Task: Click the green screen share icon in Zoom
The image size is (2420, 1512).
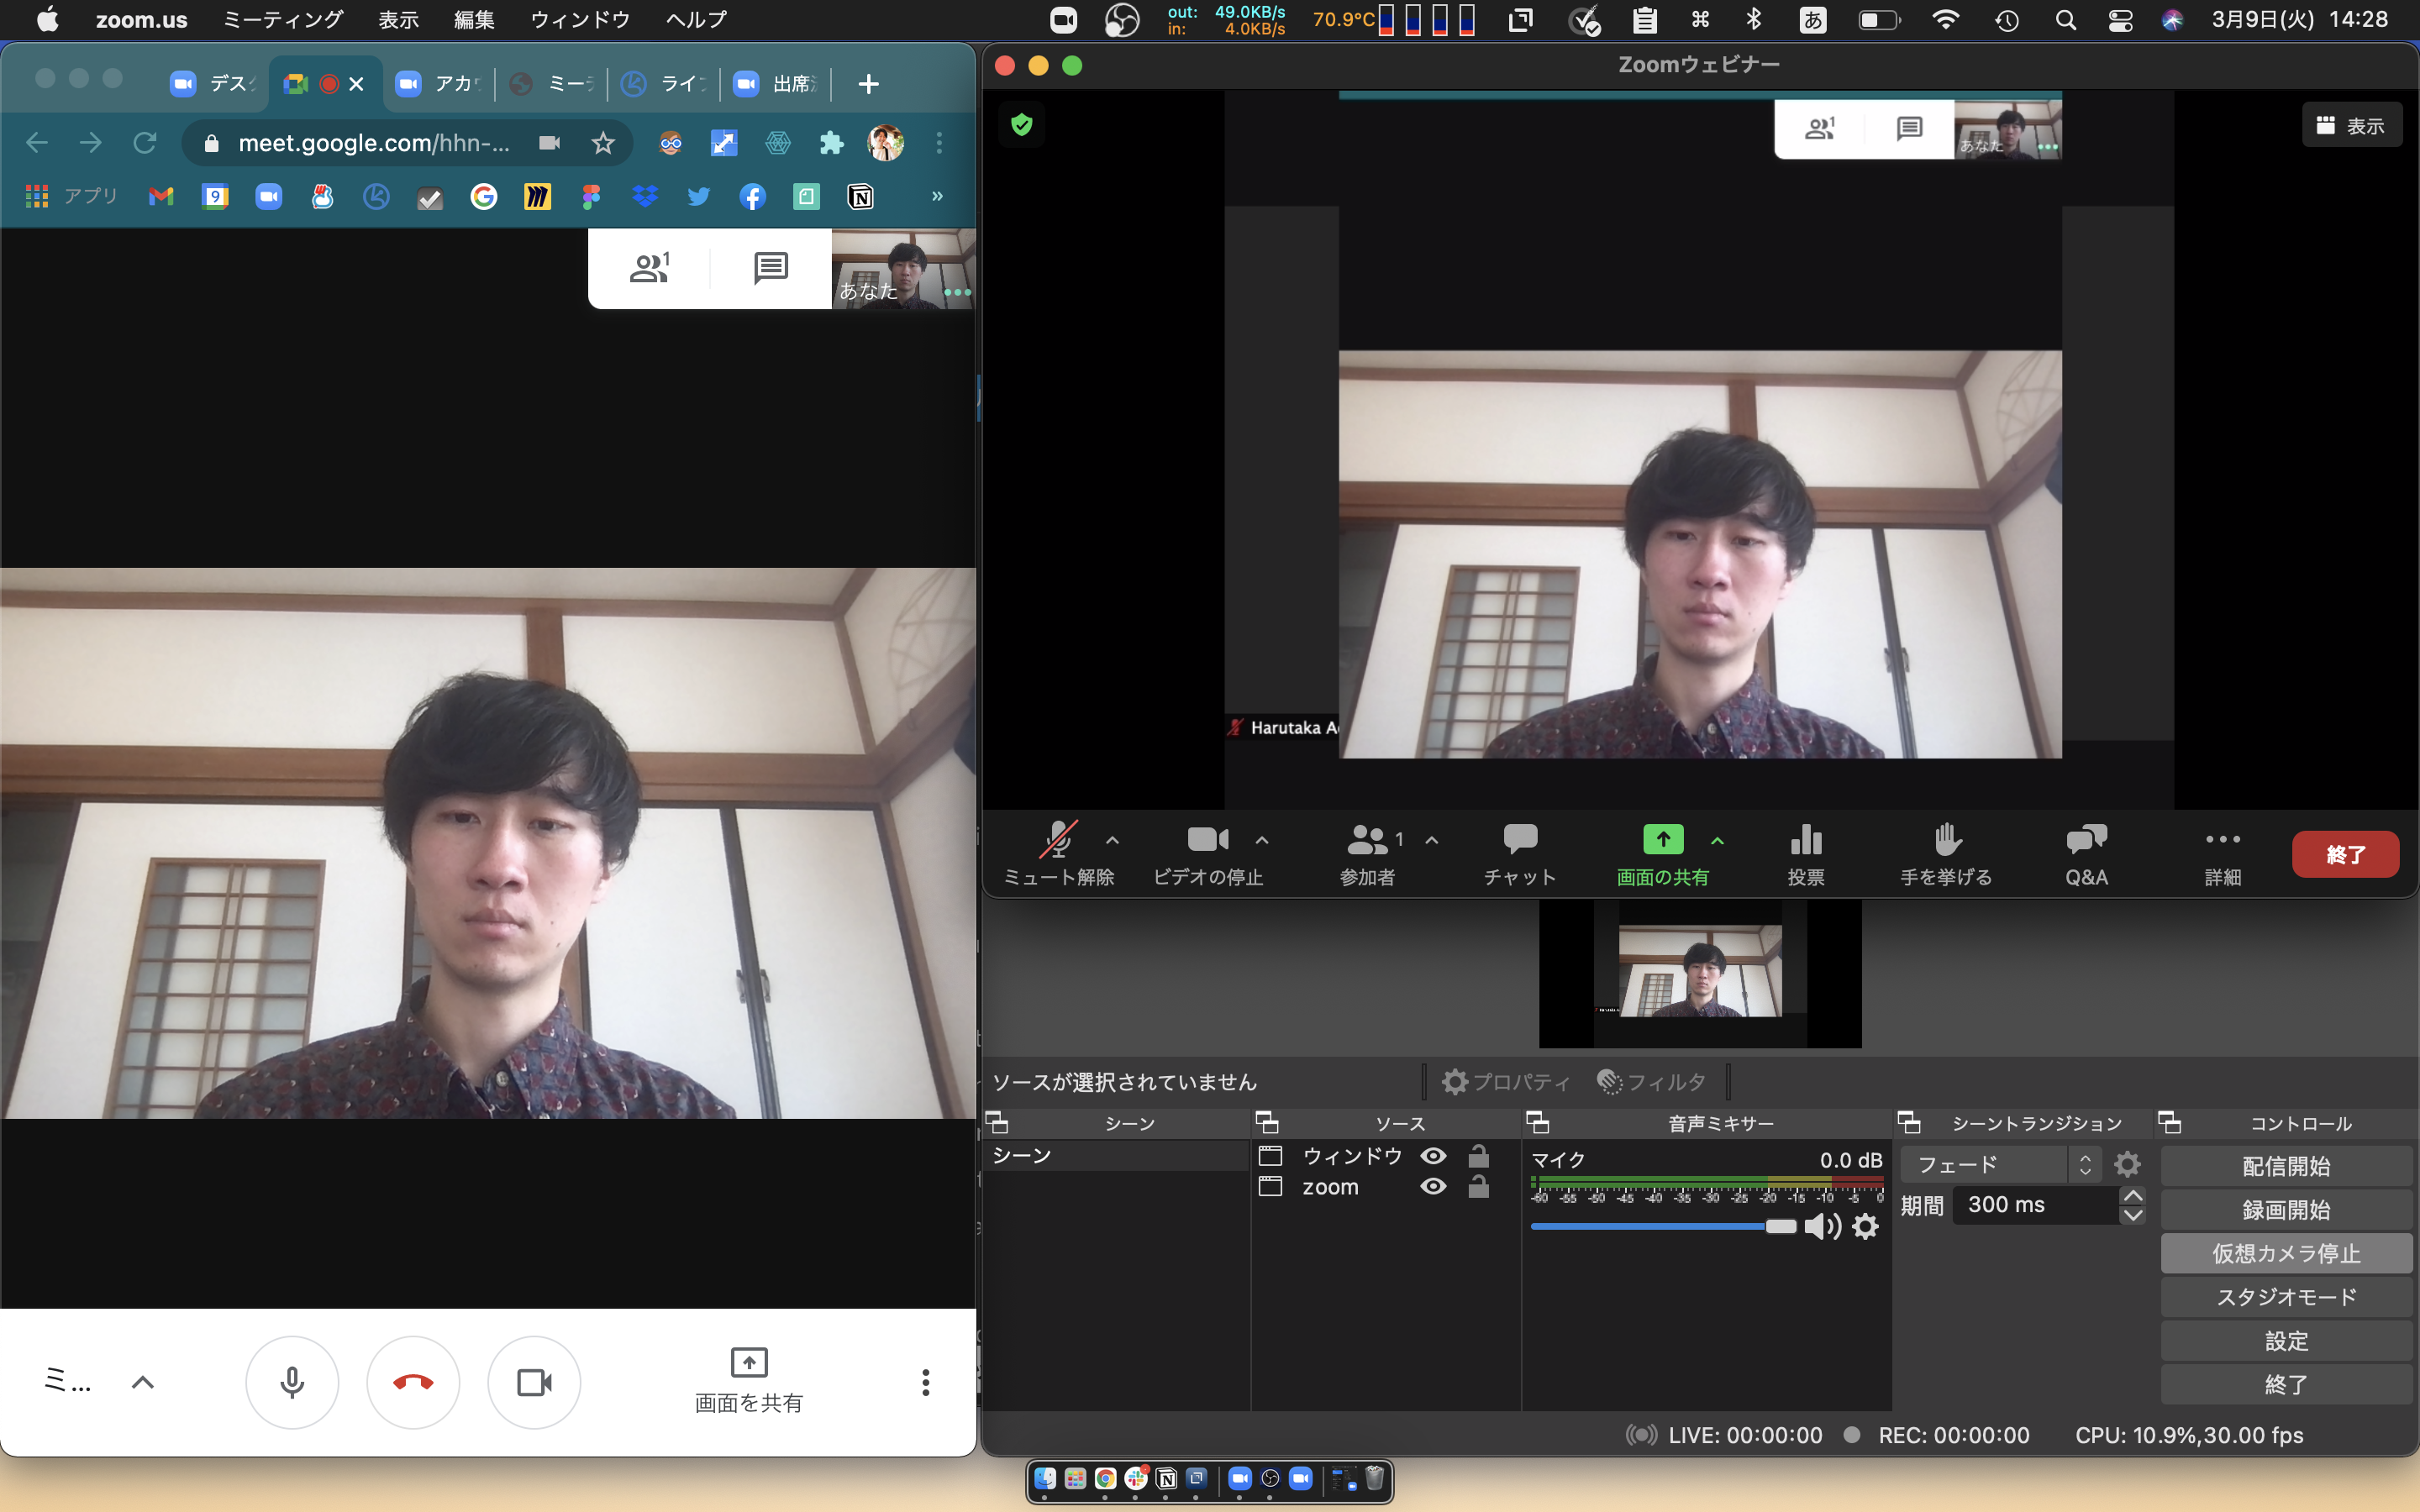Action: click(1663, 840)
